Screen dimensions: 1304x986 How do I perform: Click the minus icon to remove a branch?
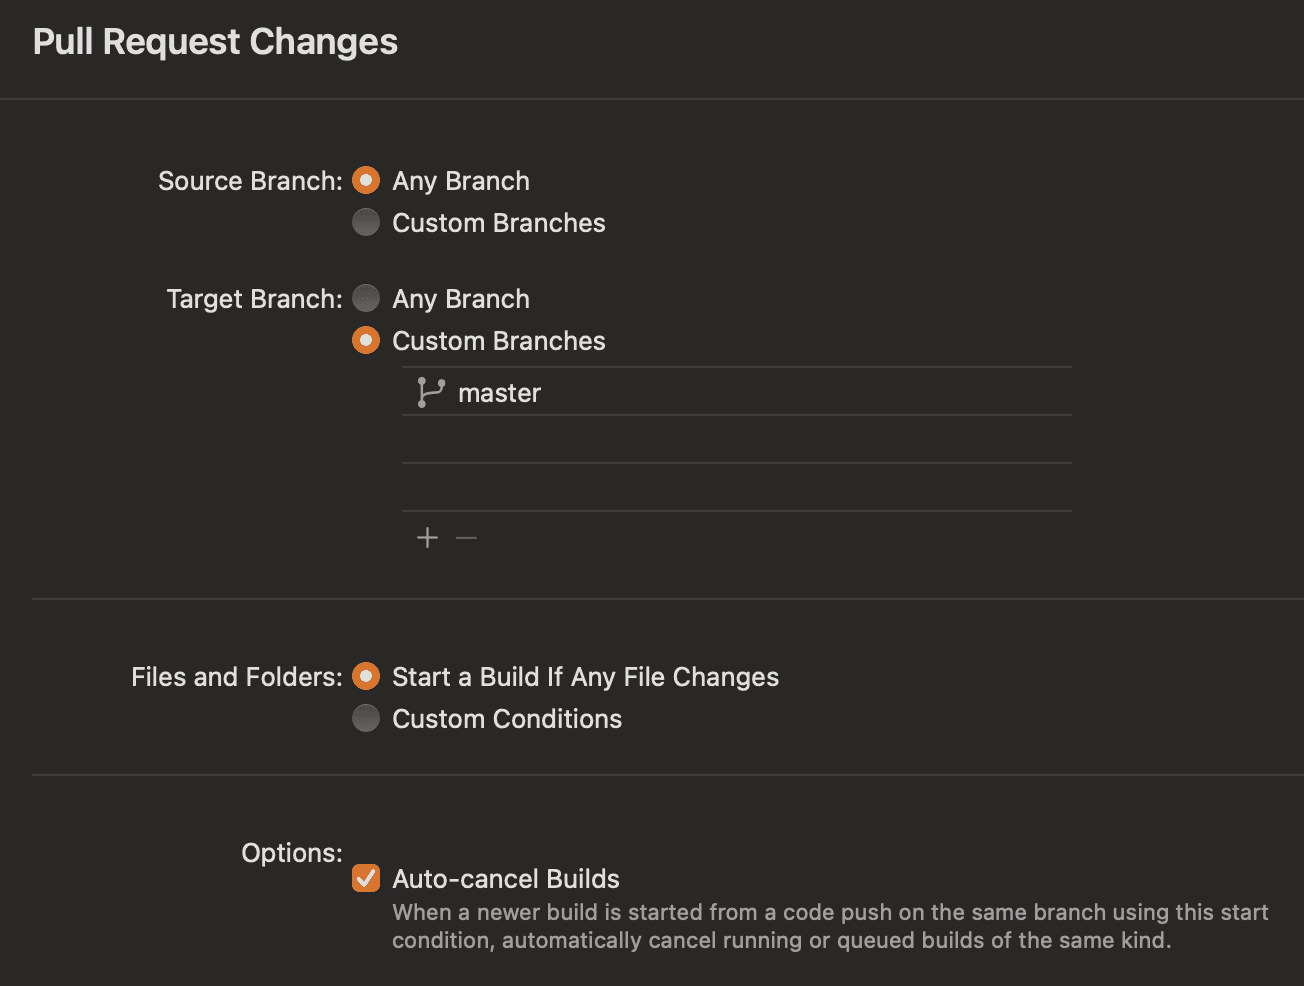(466, 538)
